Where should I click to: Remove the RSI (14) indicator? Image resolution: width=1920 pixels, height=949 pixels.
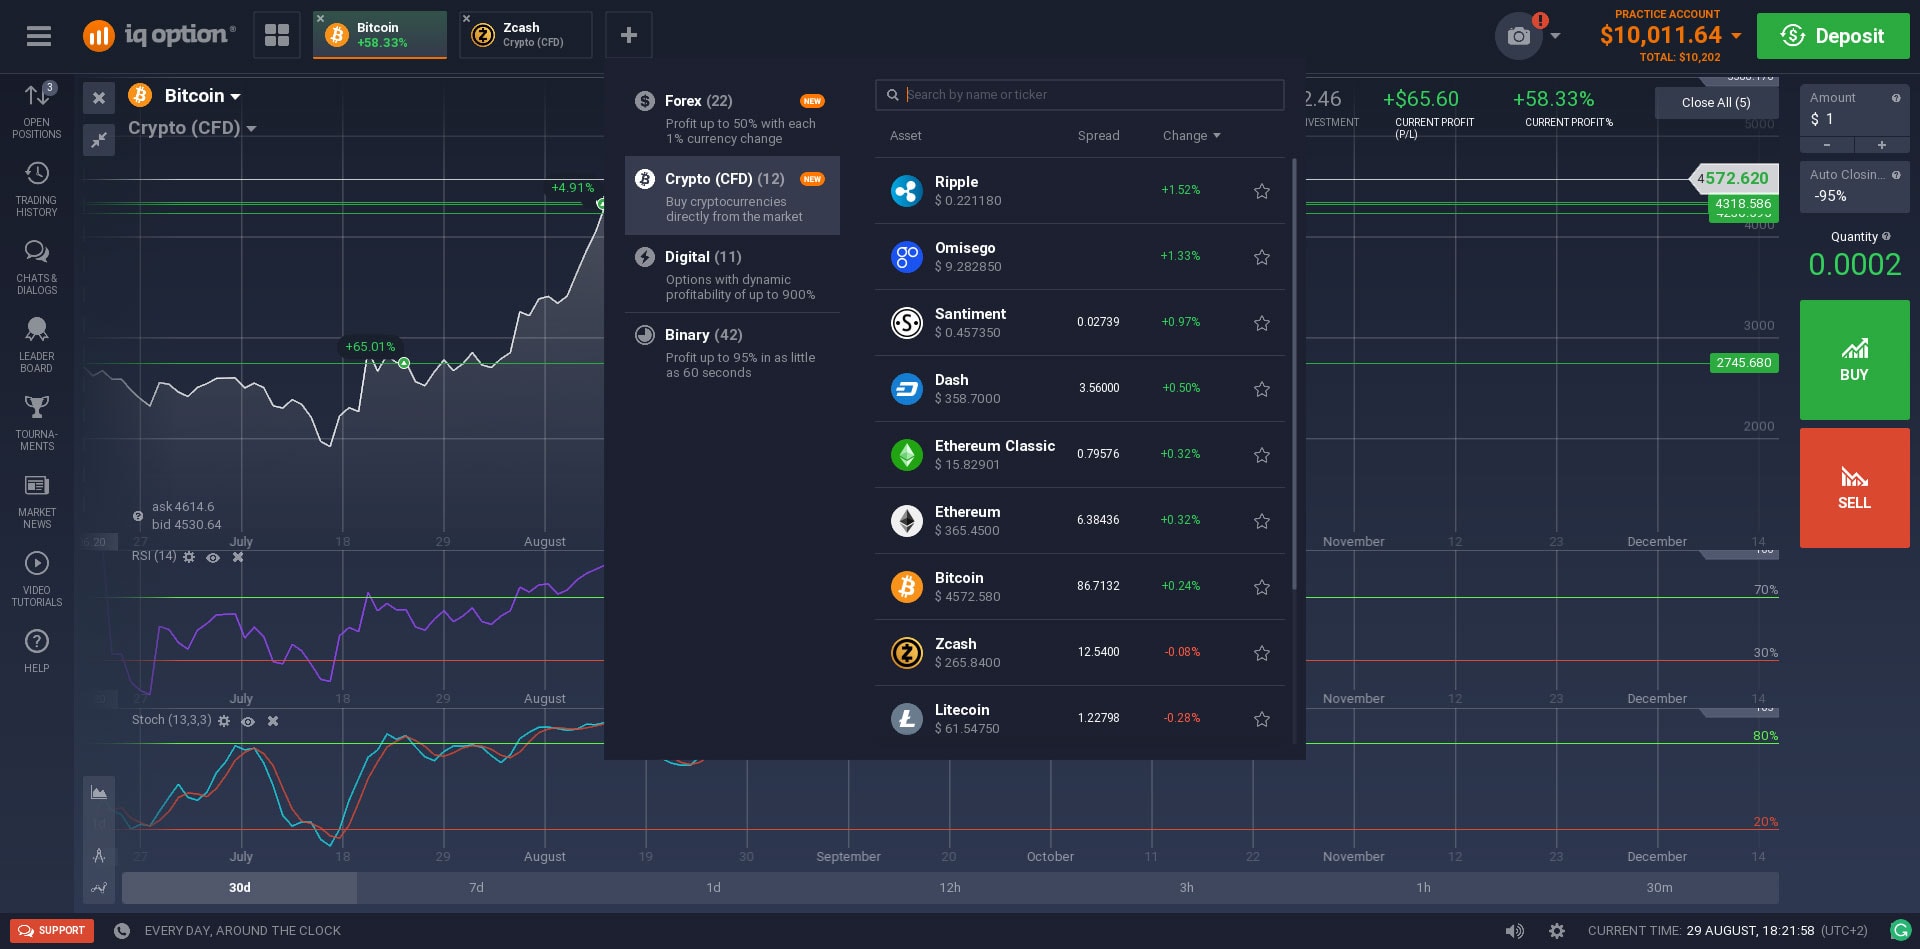(238, 557)
